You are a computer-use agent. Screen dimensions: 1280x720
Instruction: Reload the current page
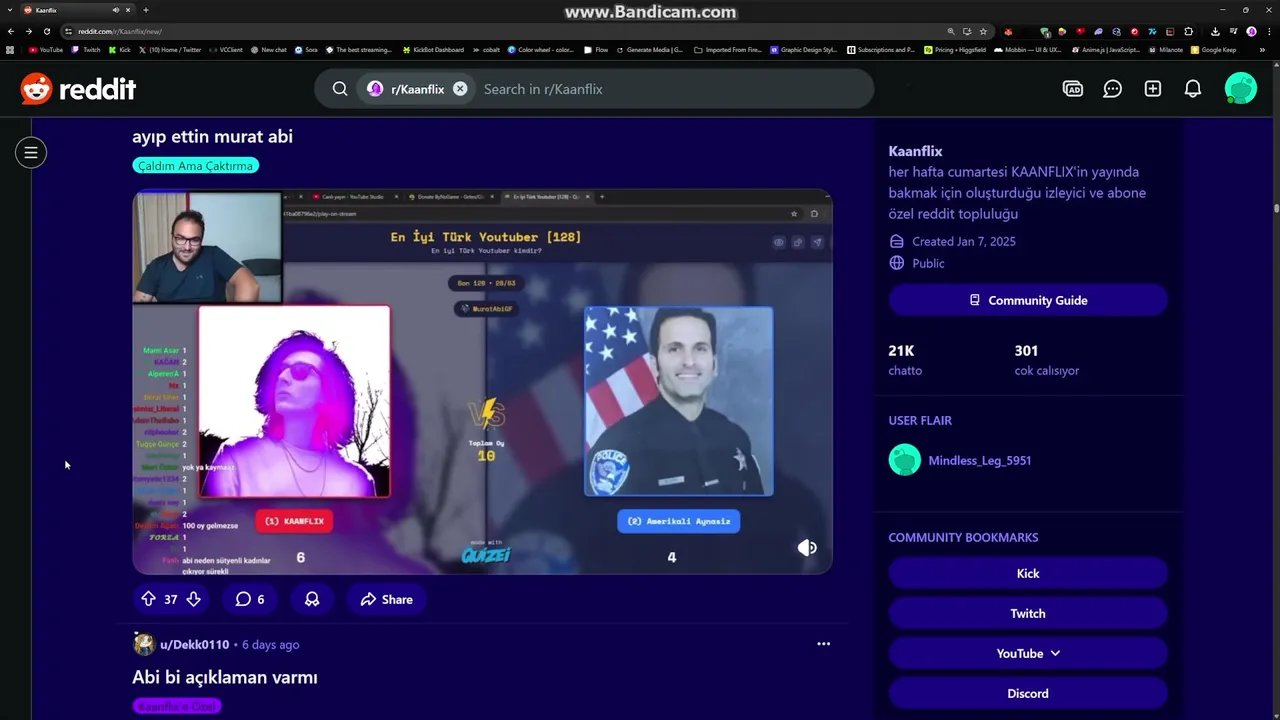46,31
